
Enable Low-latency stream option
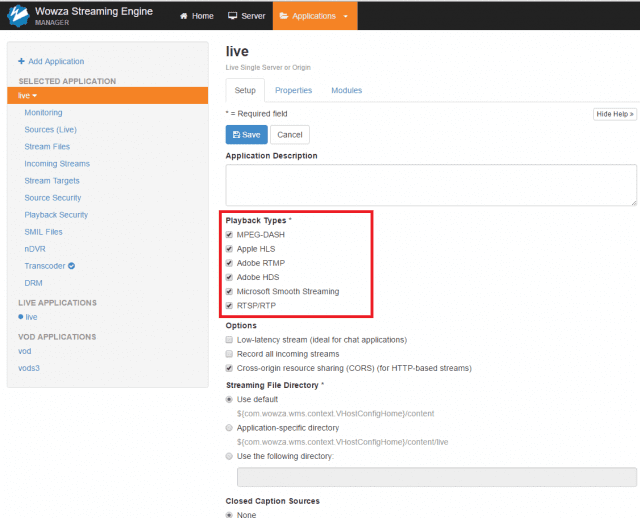[x=229, y=340]
